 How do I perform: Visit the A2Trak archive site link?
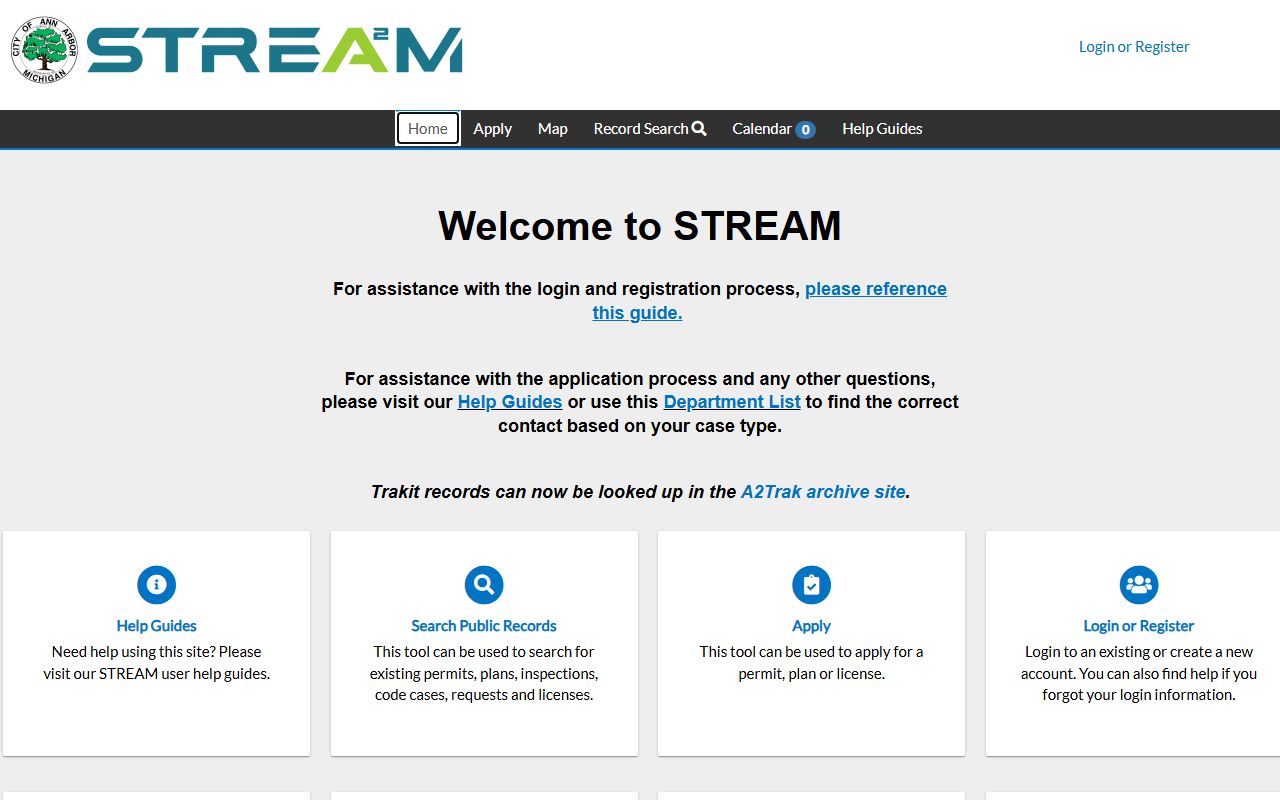(823, 492)
